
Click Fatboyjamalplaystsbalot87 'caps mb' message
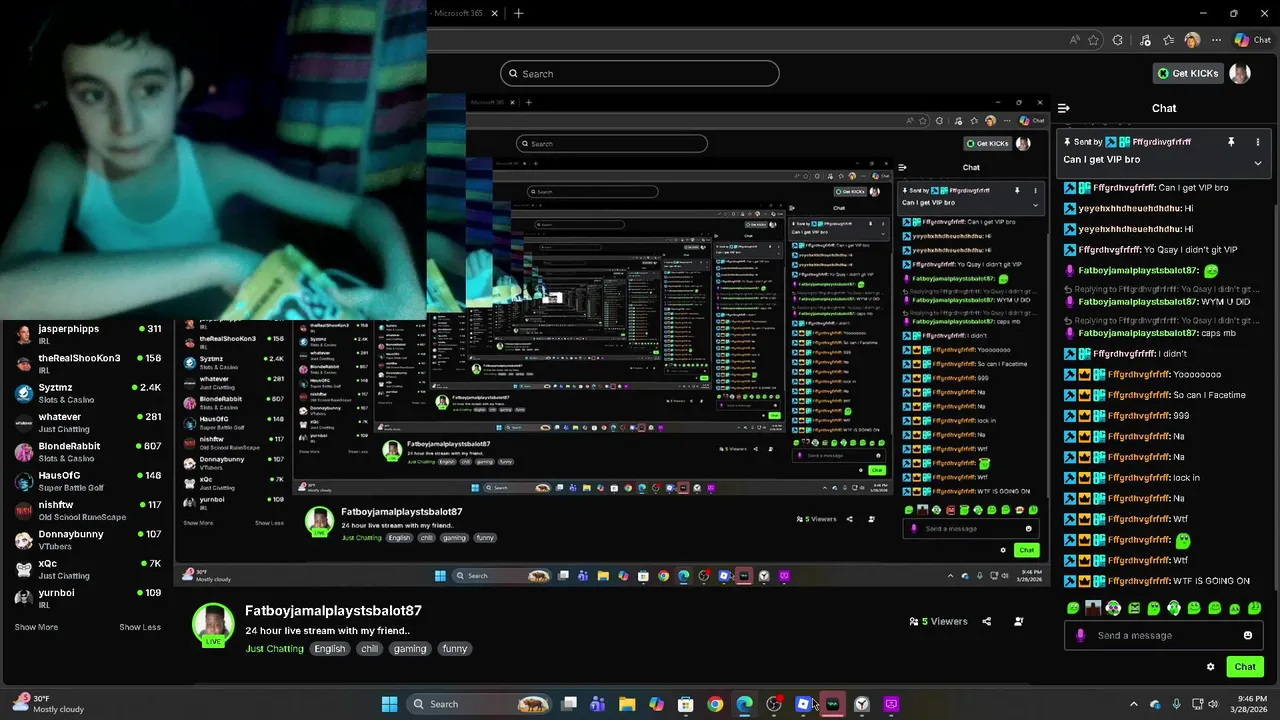pos(1218,333)
